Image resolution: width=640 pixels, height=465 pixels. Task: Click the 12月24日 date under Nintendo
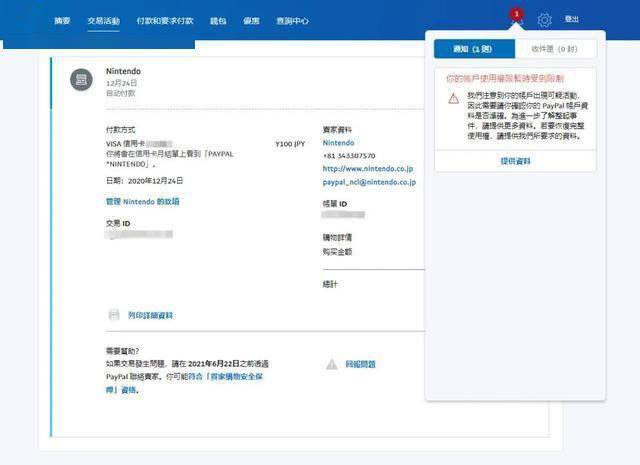(x=121, y=83)
